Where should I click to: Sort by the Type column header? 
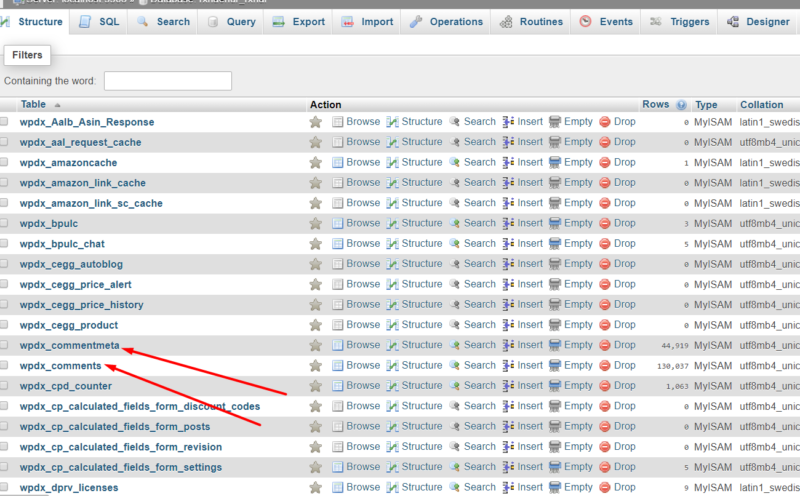click(706, 105)
